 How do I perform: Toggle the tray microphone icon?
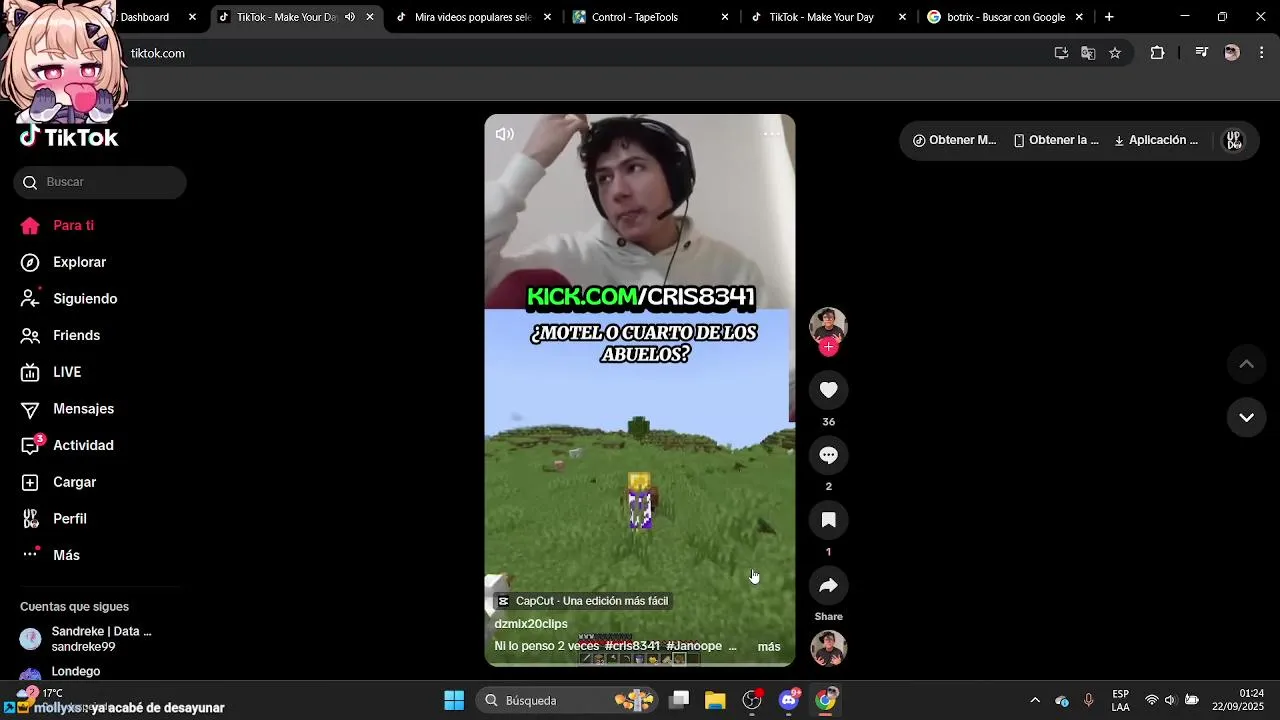pyautogui.click(x=1088, y=700)
